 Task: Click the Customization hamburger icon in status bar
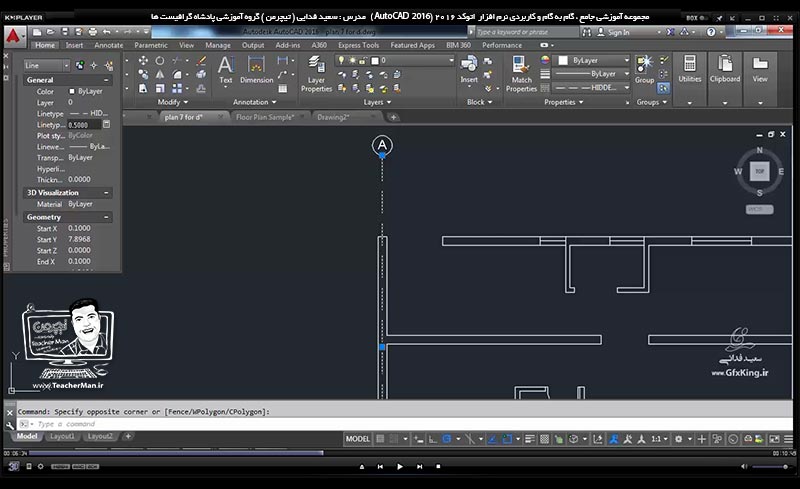pos(788,439)
